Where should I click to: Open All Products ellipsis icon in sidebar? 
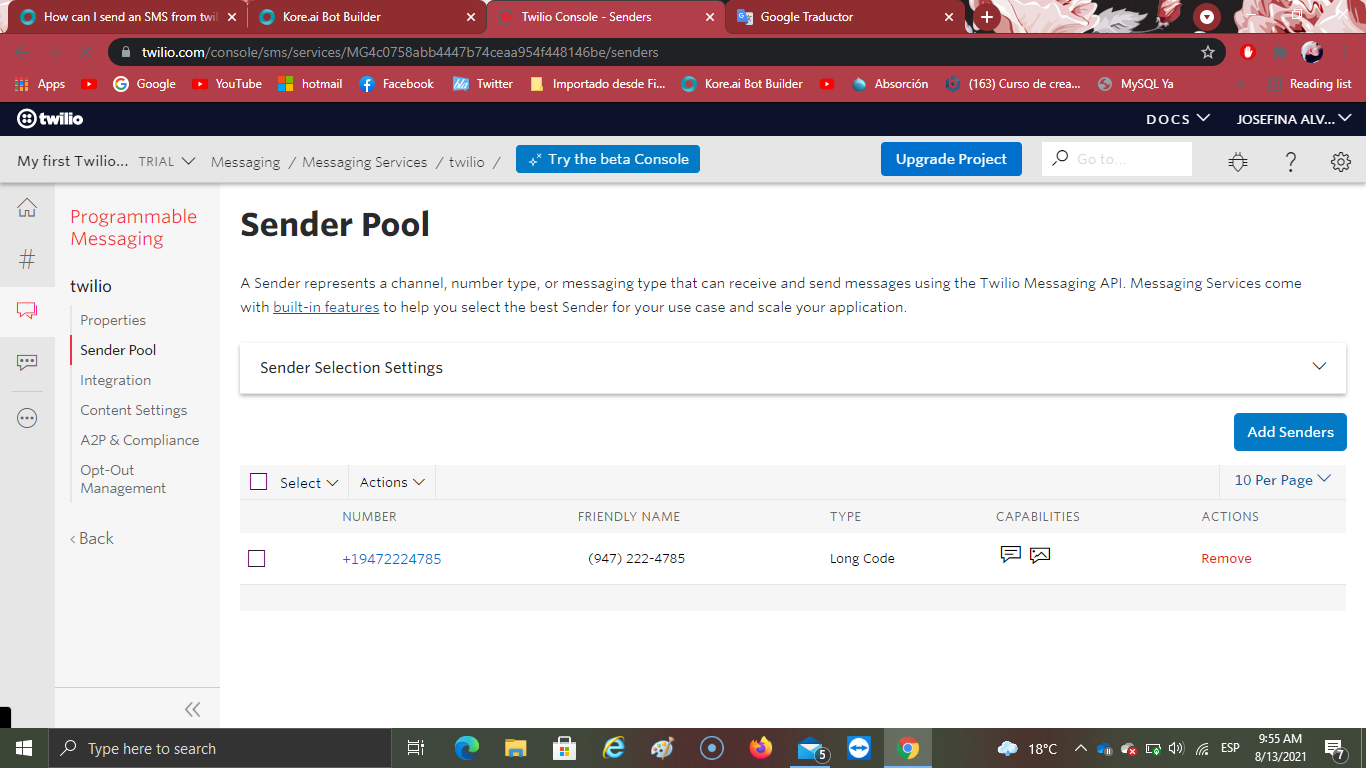[x=27, y=418]
